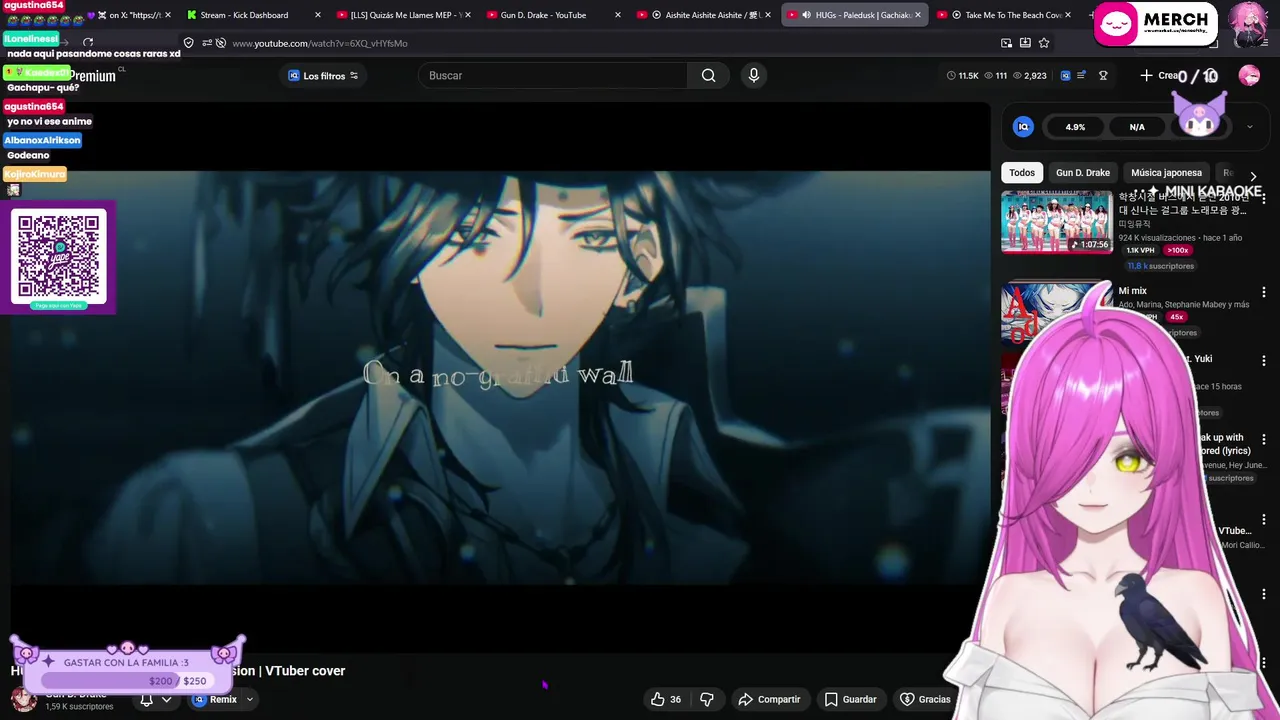Click the 11.8 k suscriptores badge
Image resolution: width=1280 pixels, height=720 pixels.
pyautogui.click(x=1160, y=266)
